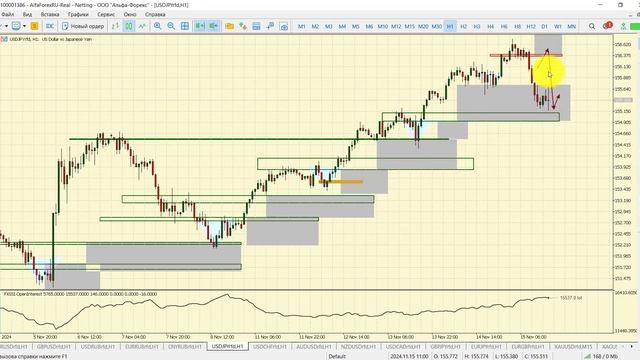Open the Вставка menu
Viewport: 640px width, 360px height.
coord(50,14)
